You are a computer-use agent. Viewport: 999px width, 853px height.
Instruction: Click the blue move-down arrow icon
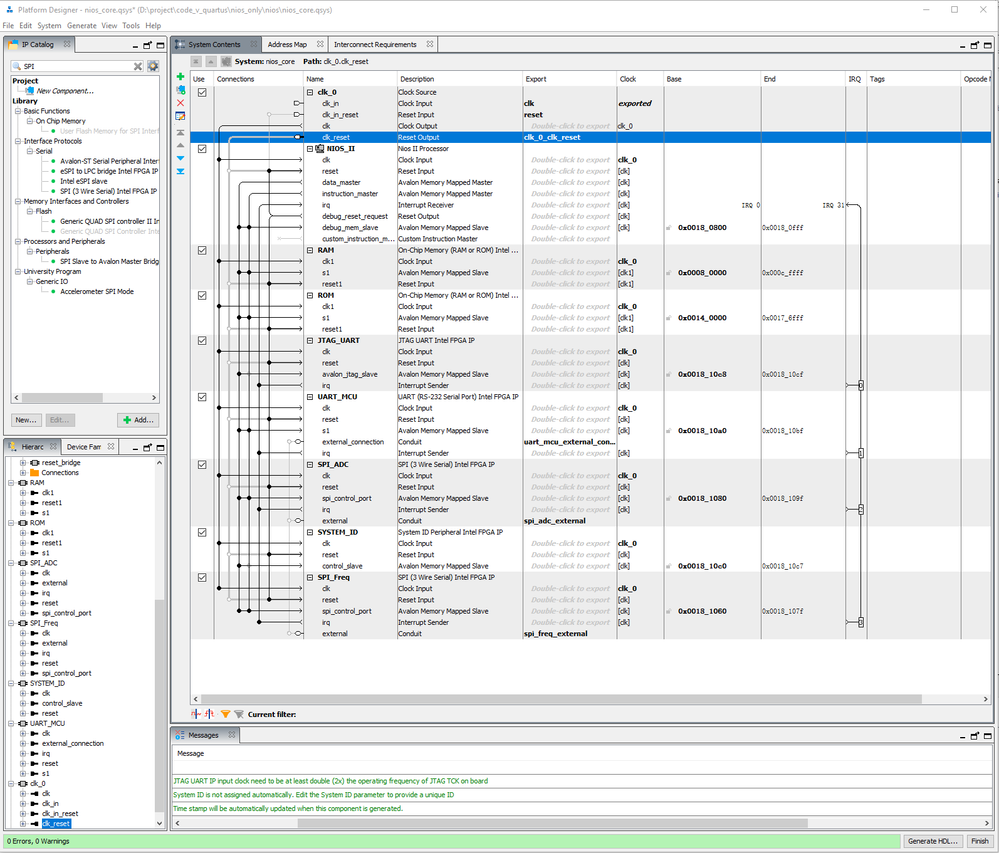180,158
